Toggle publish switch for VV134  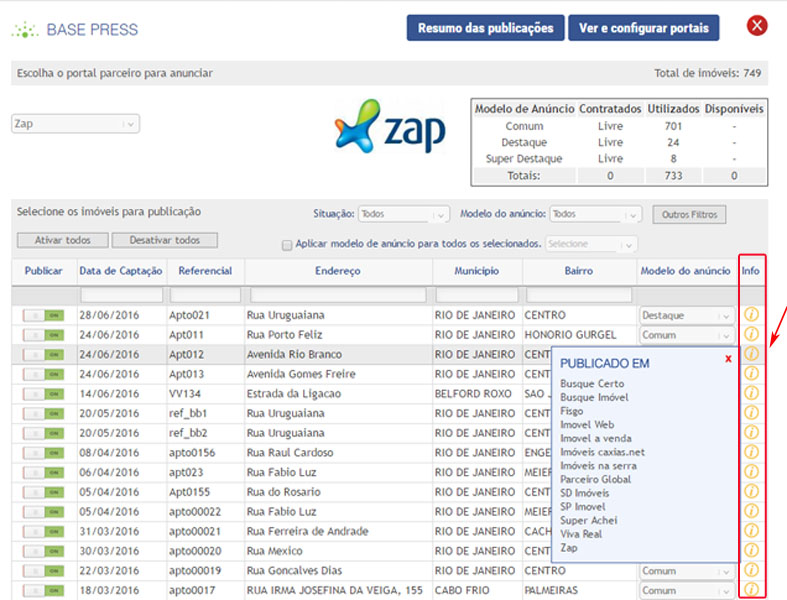point(43,394)
